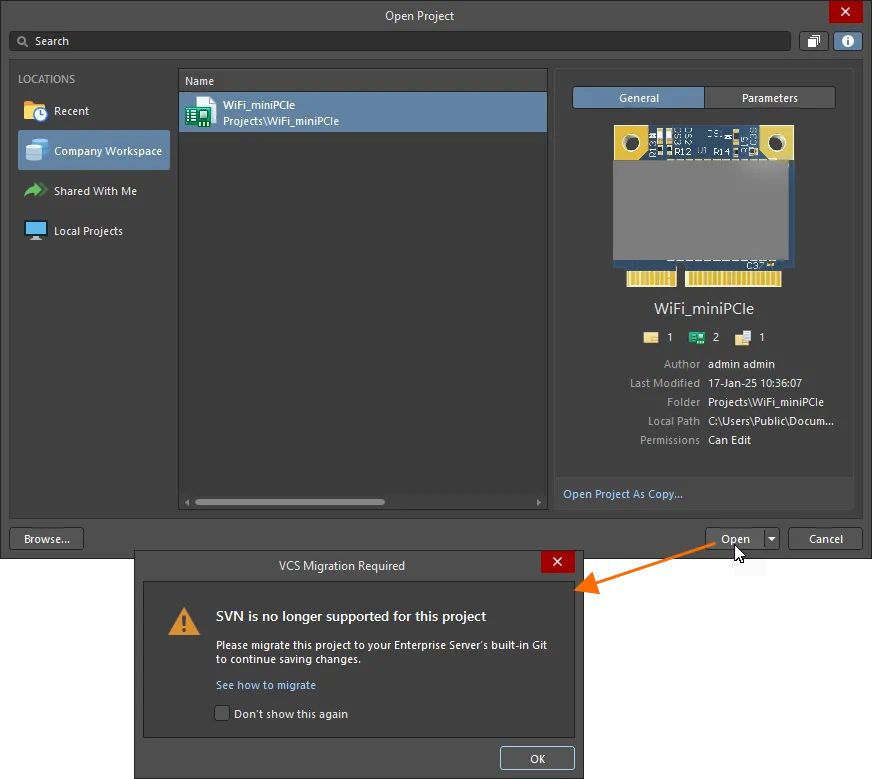Click OK in VCS Migration dialog
Screen dimensions: 872x779
click(537, 758)
